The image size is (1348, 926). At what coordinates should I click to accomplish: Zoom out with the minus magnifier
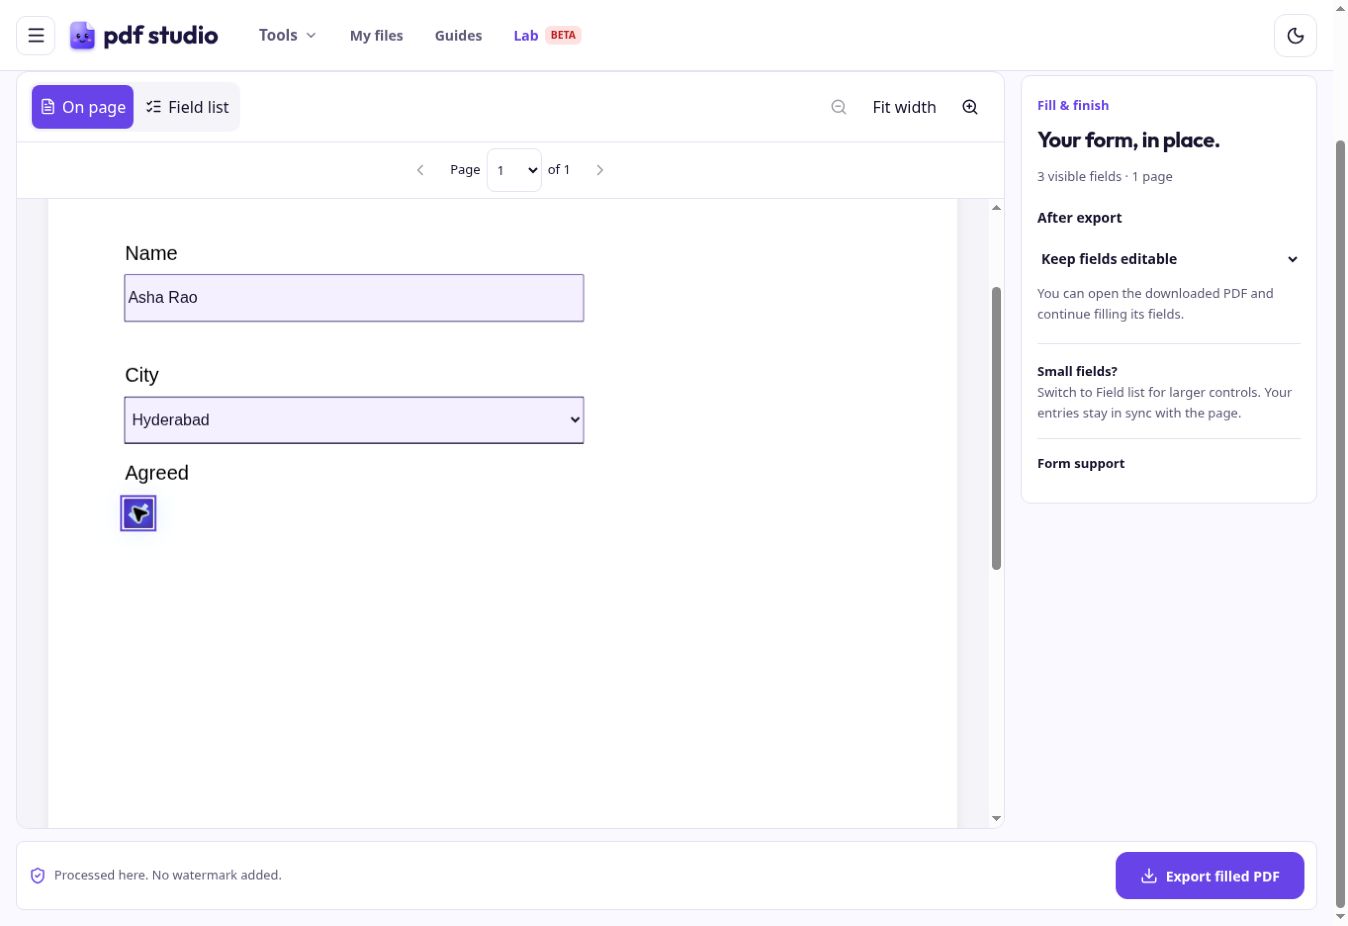839,107
